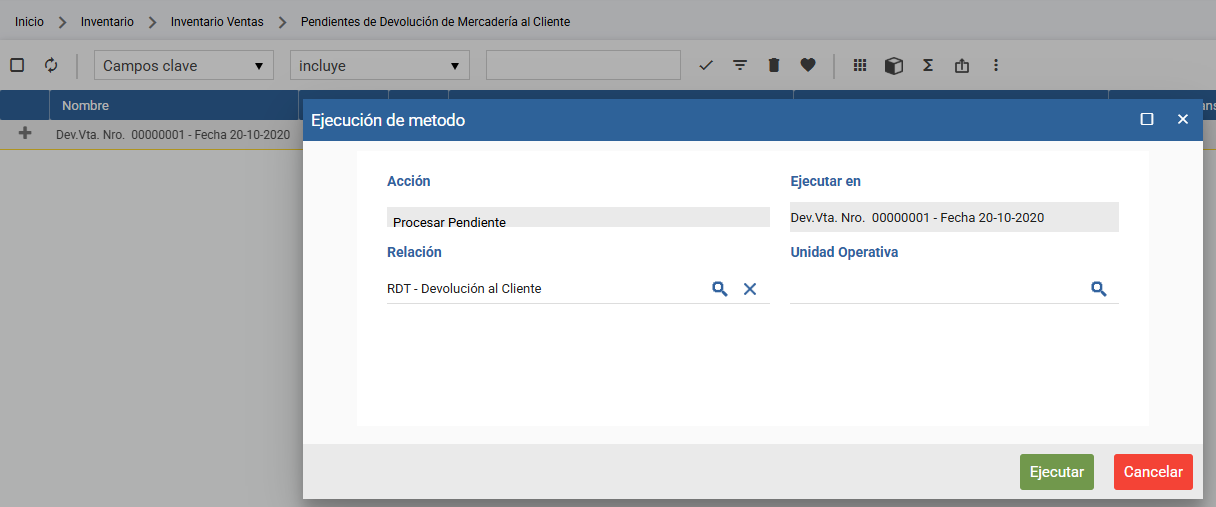This screenshot has height=507, width=1216.
Task: Open the filter list icon
Action: 740,65
